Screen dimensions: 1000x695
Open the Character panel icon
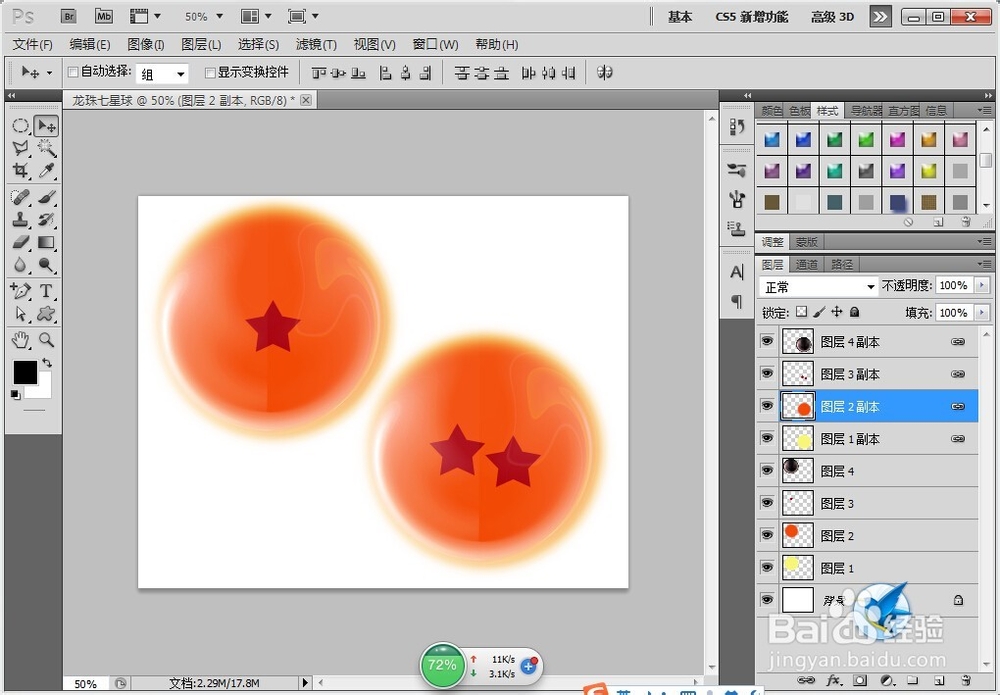(737, 272)
